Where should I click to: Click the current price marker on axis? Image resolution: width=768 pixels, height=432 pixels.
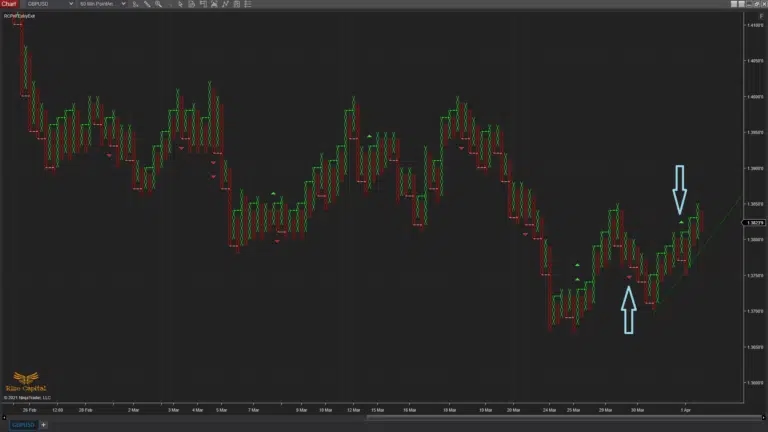click(x=755, y=224)
